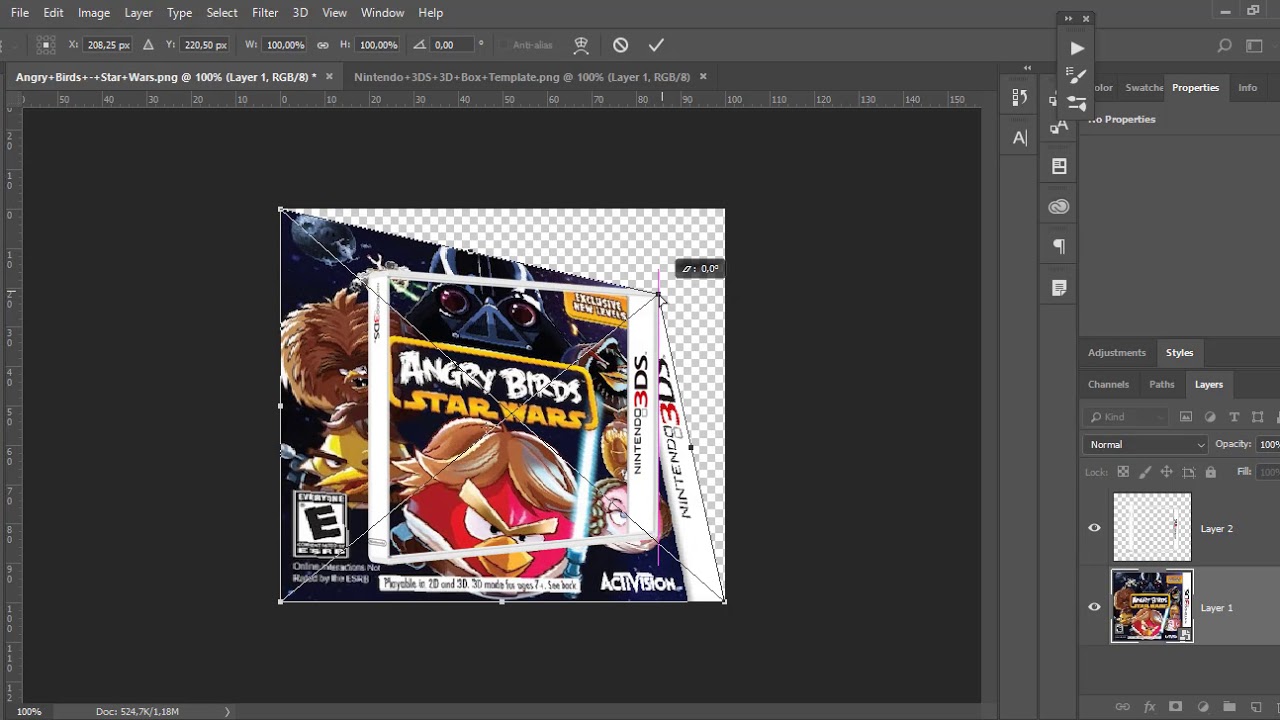The image size is (1280, 720).
Task: Select Layer 2 thumbnail
Action: (x=1152, y=527)
